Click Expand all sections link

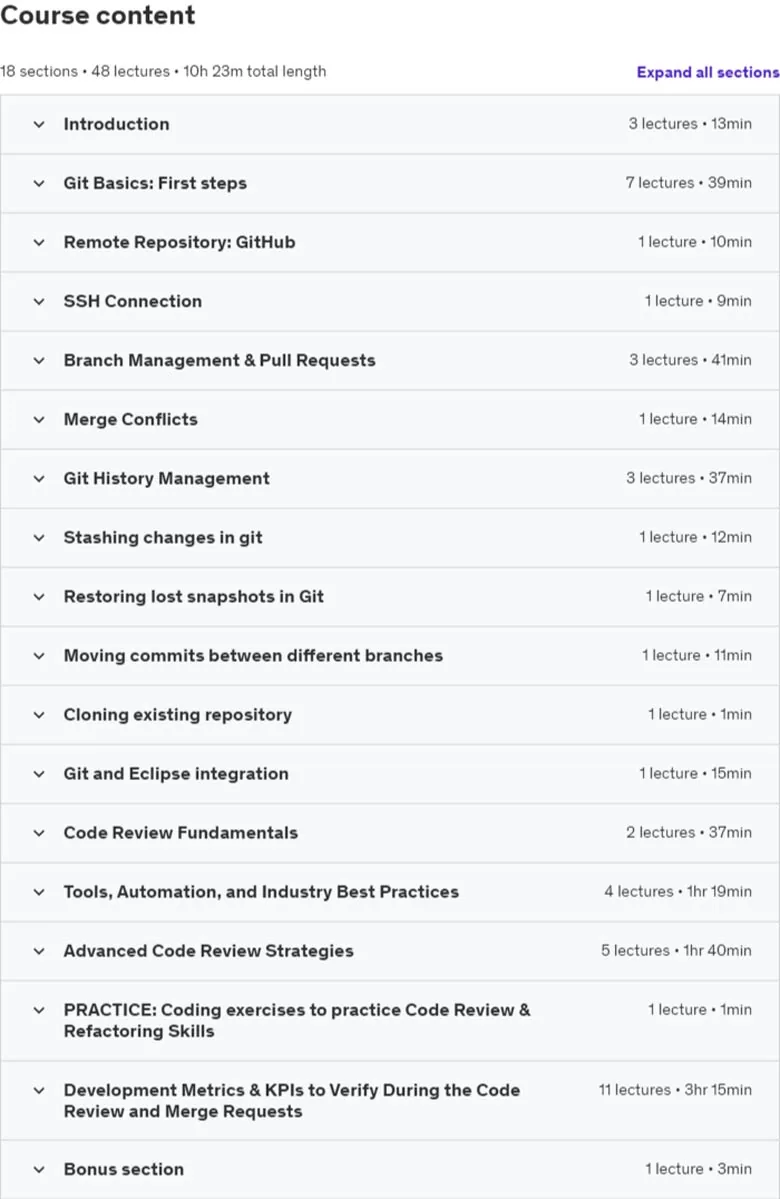point(708,72)
